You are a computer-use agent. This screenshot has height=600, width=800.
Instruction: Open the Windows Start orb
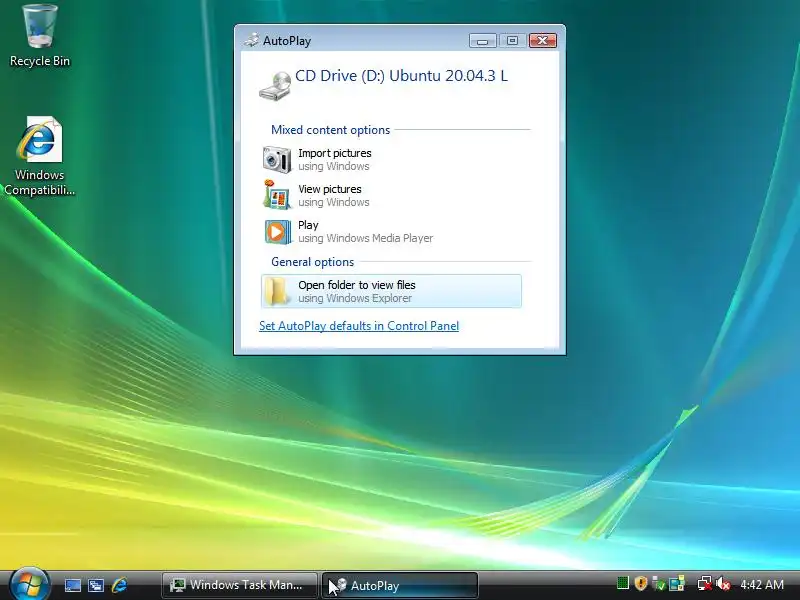pyautogui.click(x=29, y=584)
